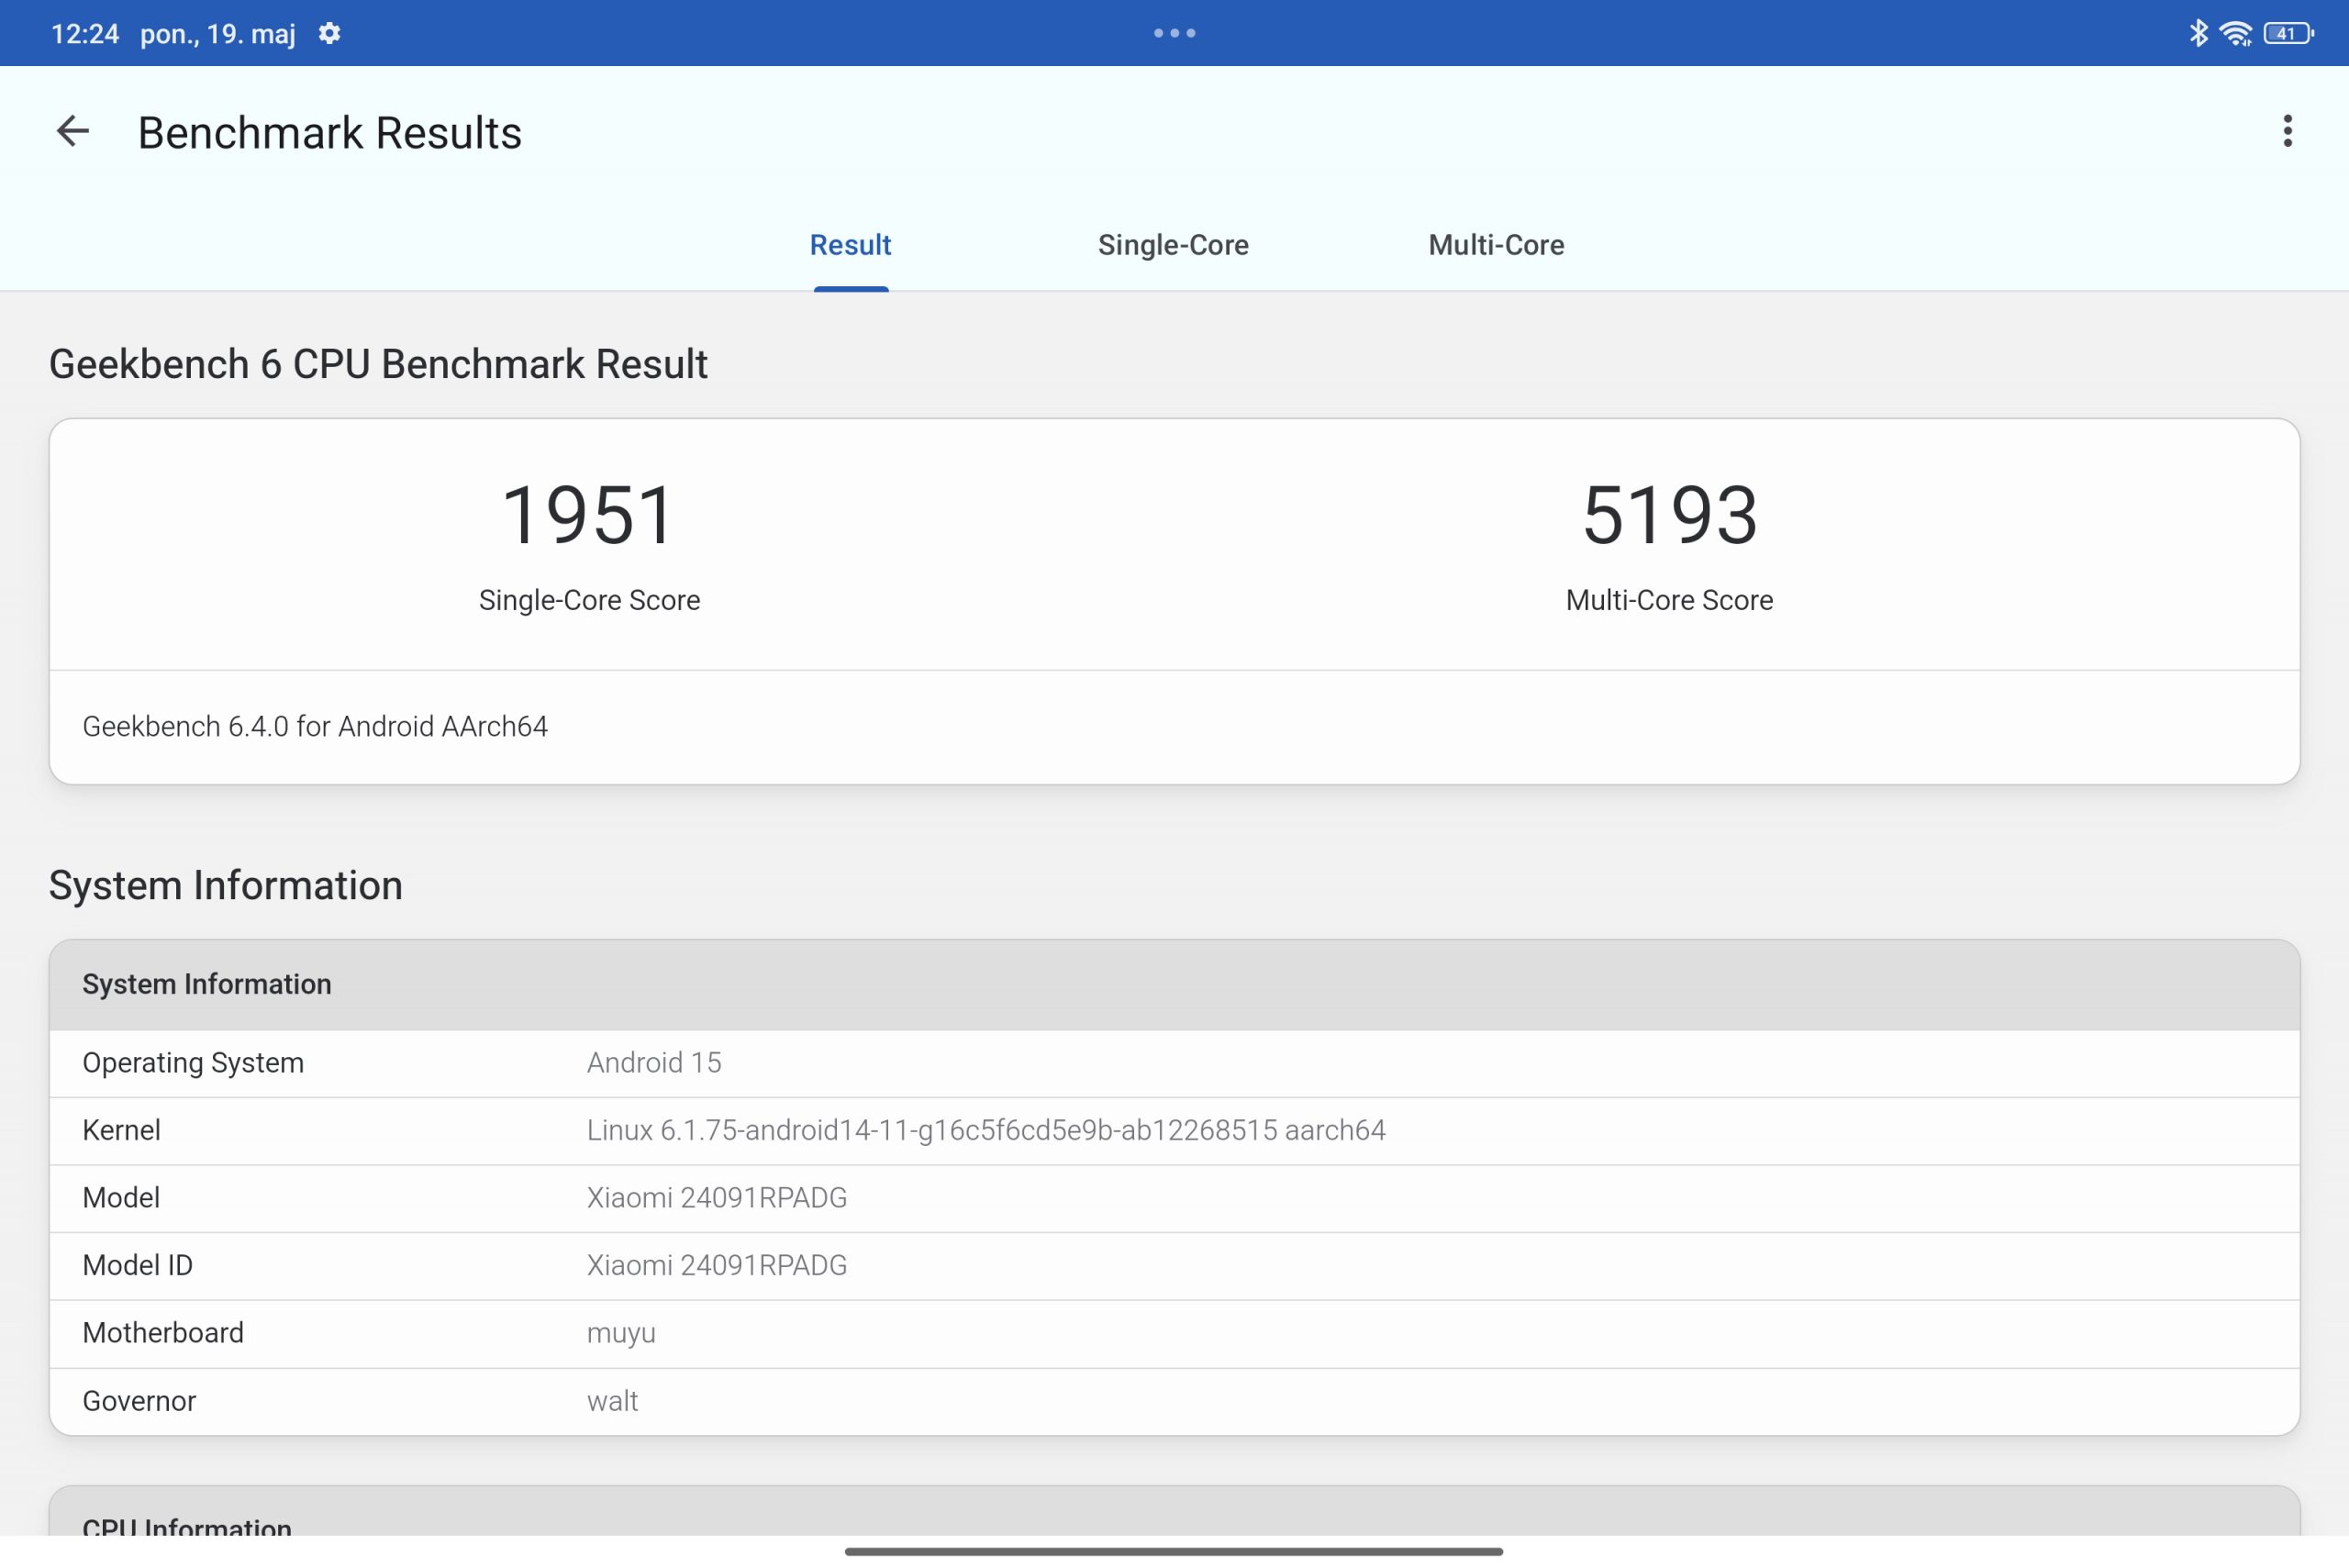Screen dimensions: 2349x1568
Task: Tap the System Information table header
Action: [1174, 985]
